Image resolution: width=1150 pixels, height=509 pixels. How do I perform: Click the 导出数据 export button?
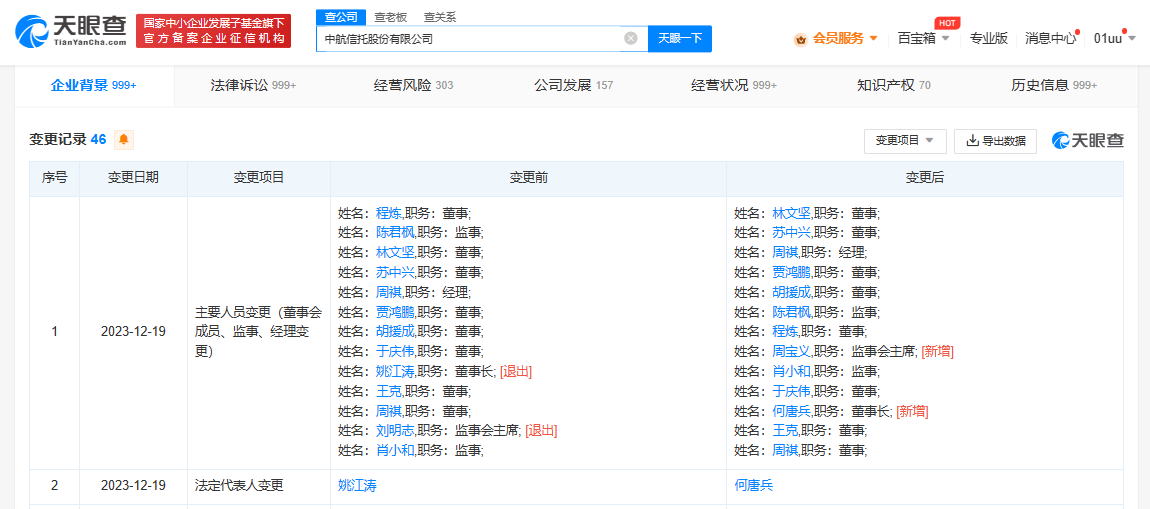(995, 141)
